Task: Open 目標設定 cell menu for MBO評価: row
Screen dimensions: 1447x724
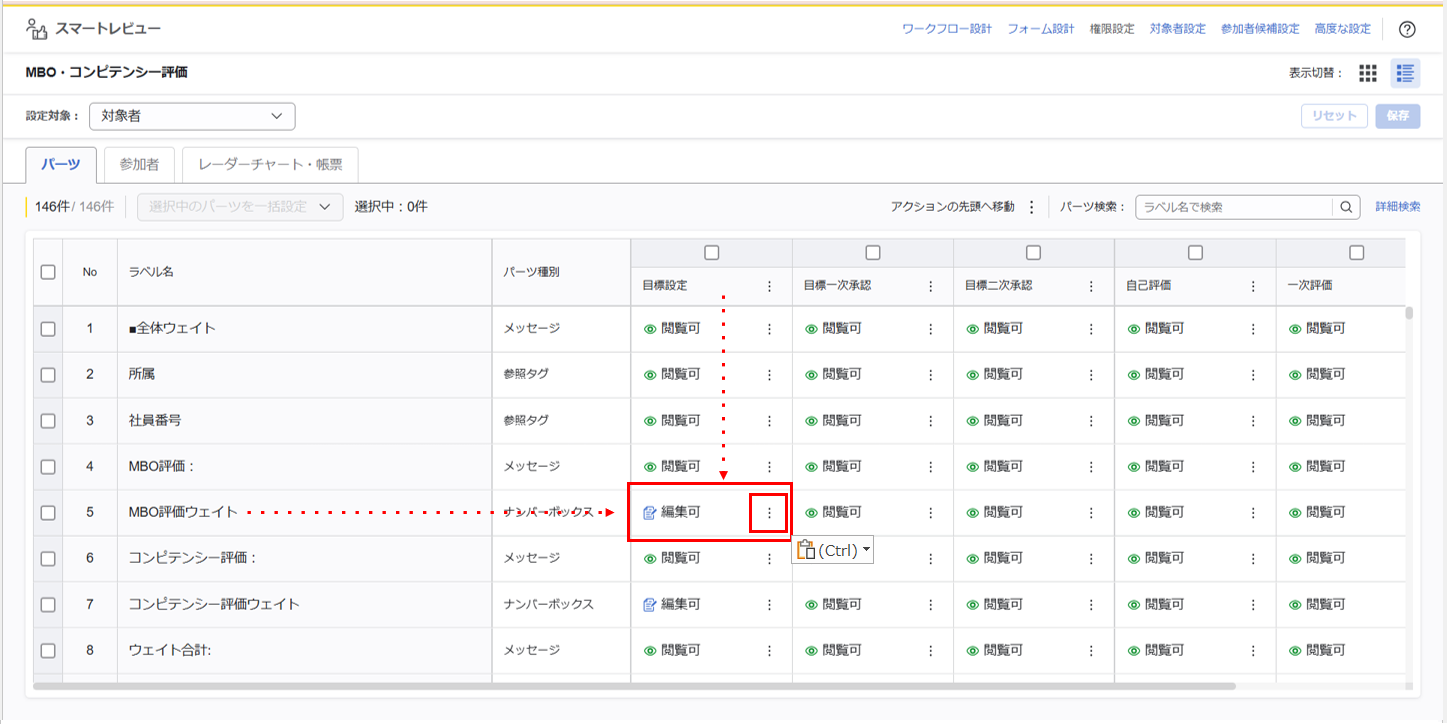Action: 769,467
